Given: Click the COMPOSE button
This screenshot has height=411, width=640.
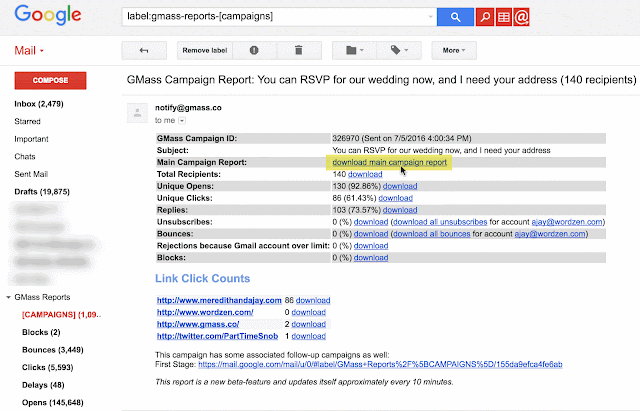Looking at the screenshot, I should (x=50, y=80).
